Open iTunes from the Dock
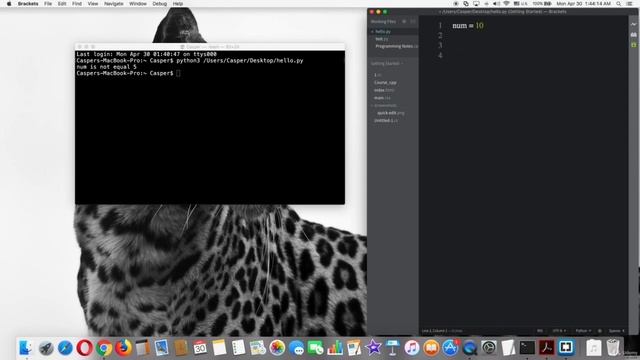The image size is (640, 360). pyautogui.click(x=412, y=348)
